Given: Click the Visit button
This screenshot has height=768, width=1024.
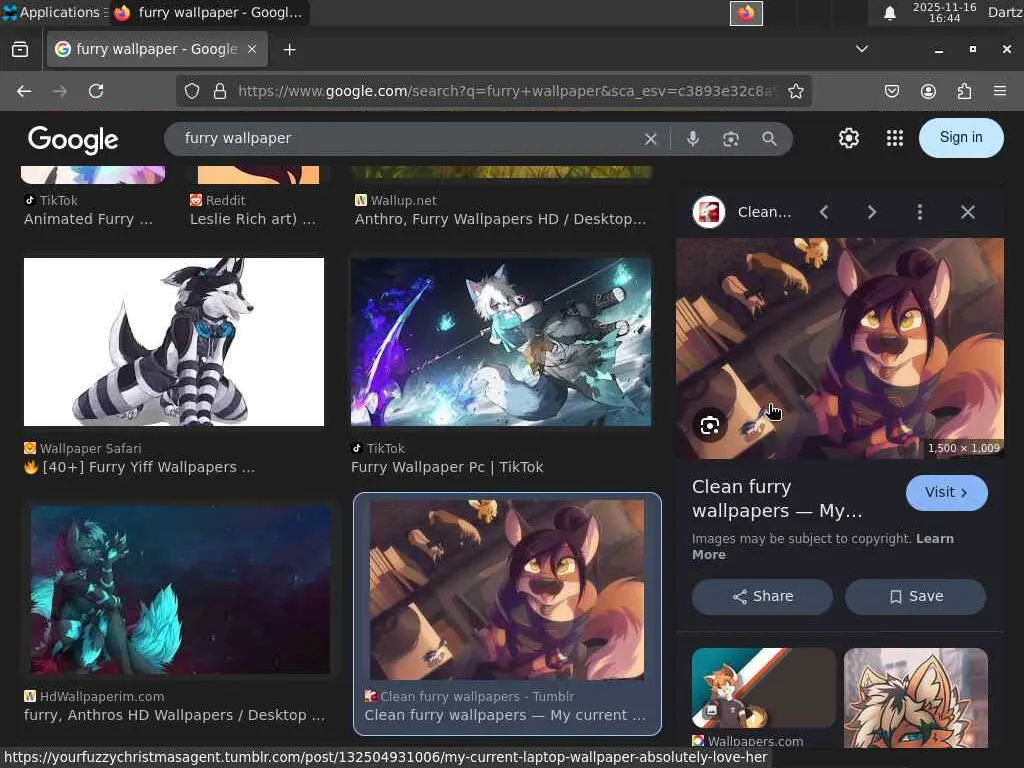Looking at the screenshot, I should click(x=946, y=492).
